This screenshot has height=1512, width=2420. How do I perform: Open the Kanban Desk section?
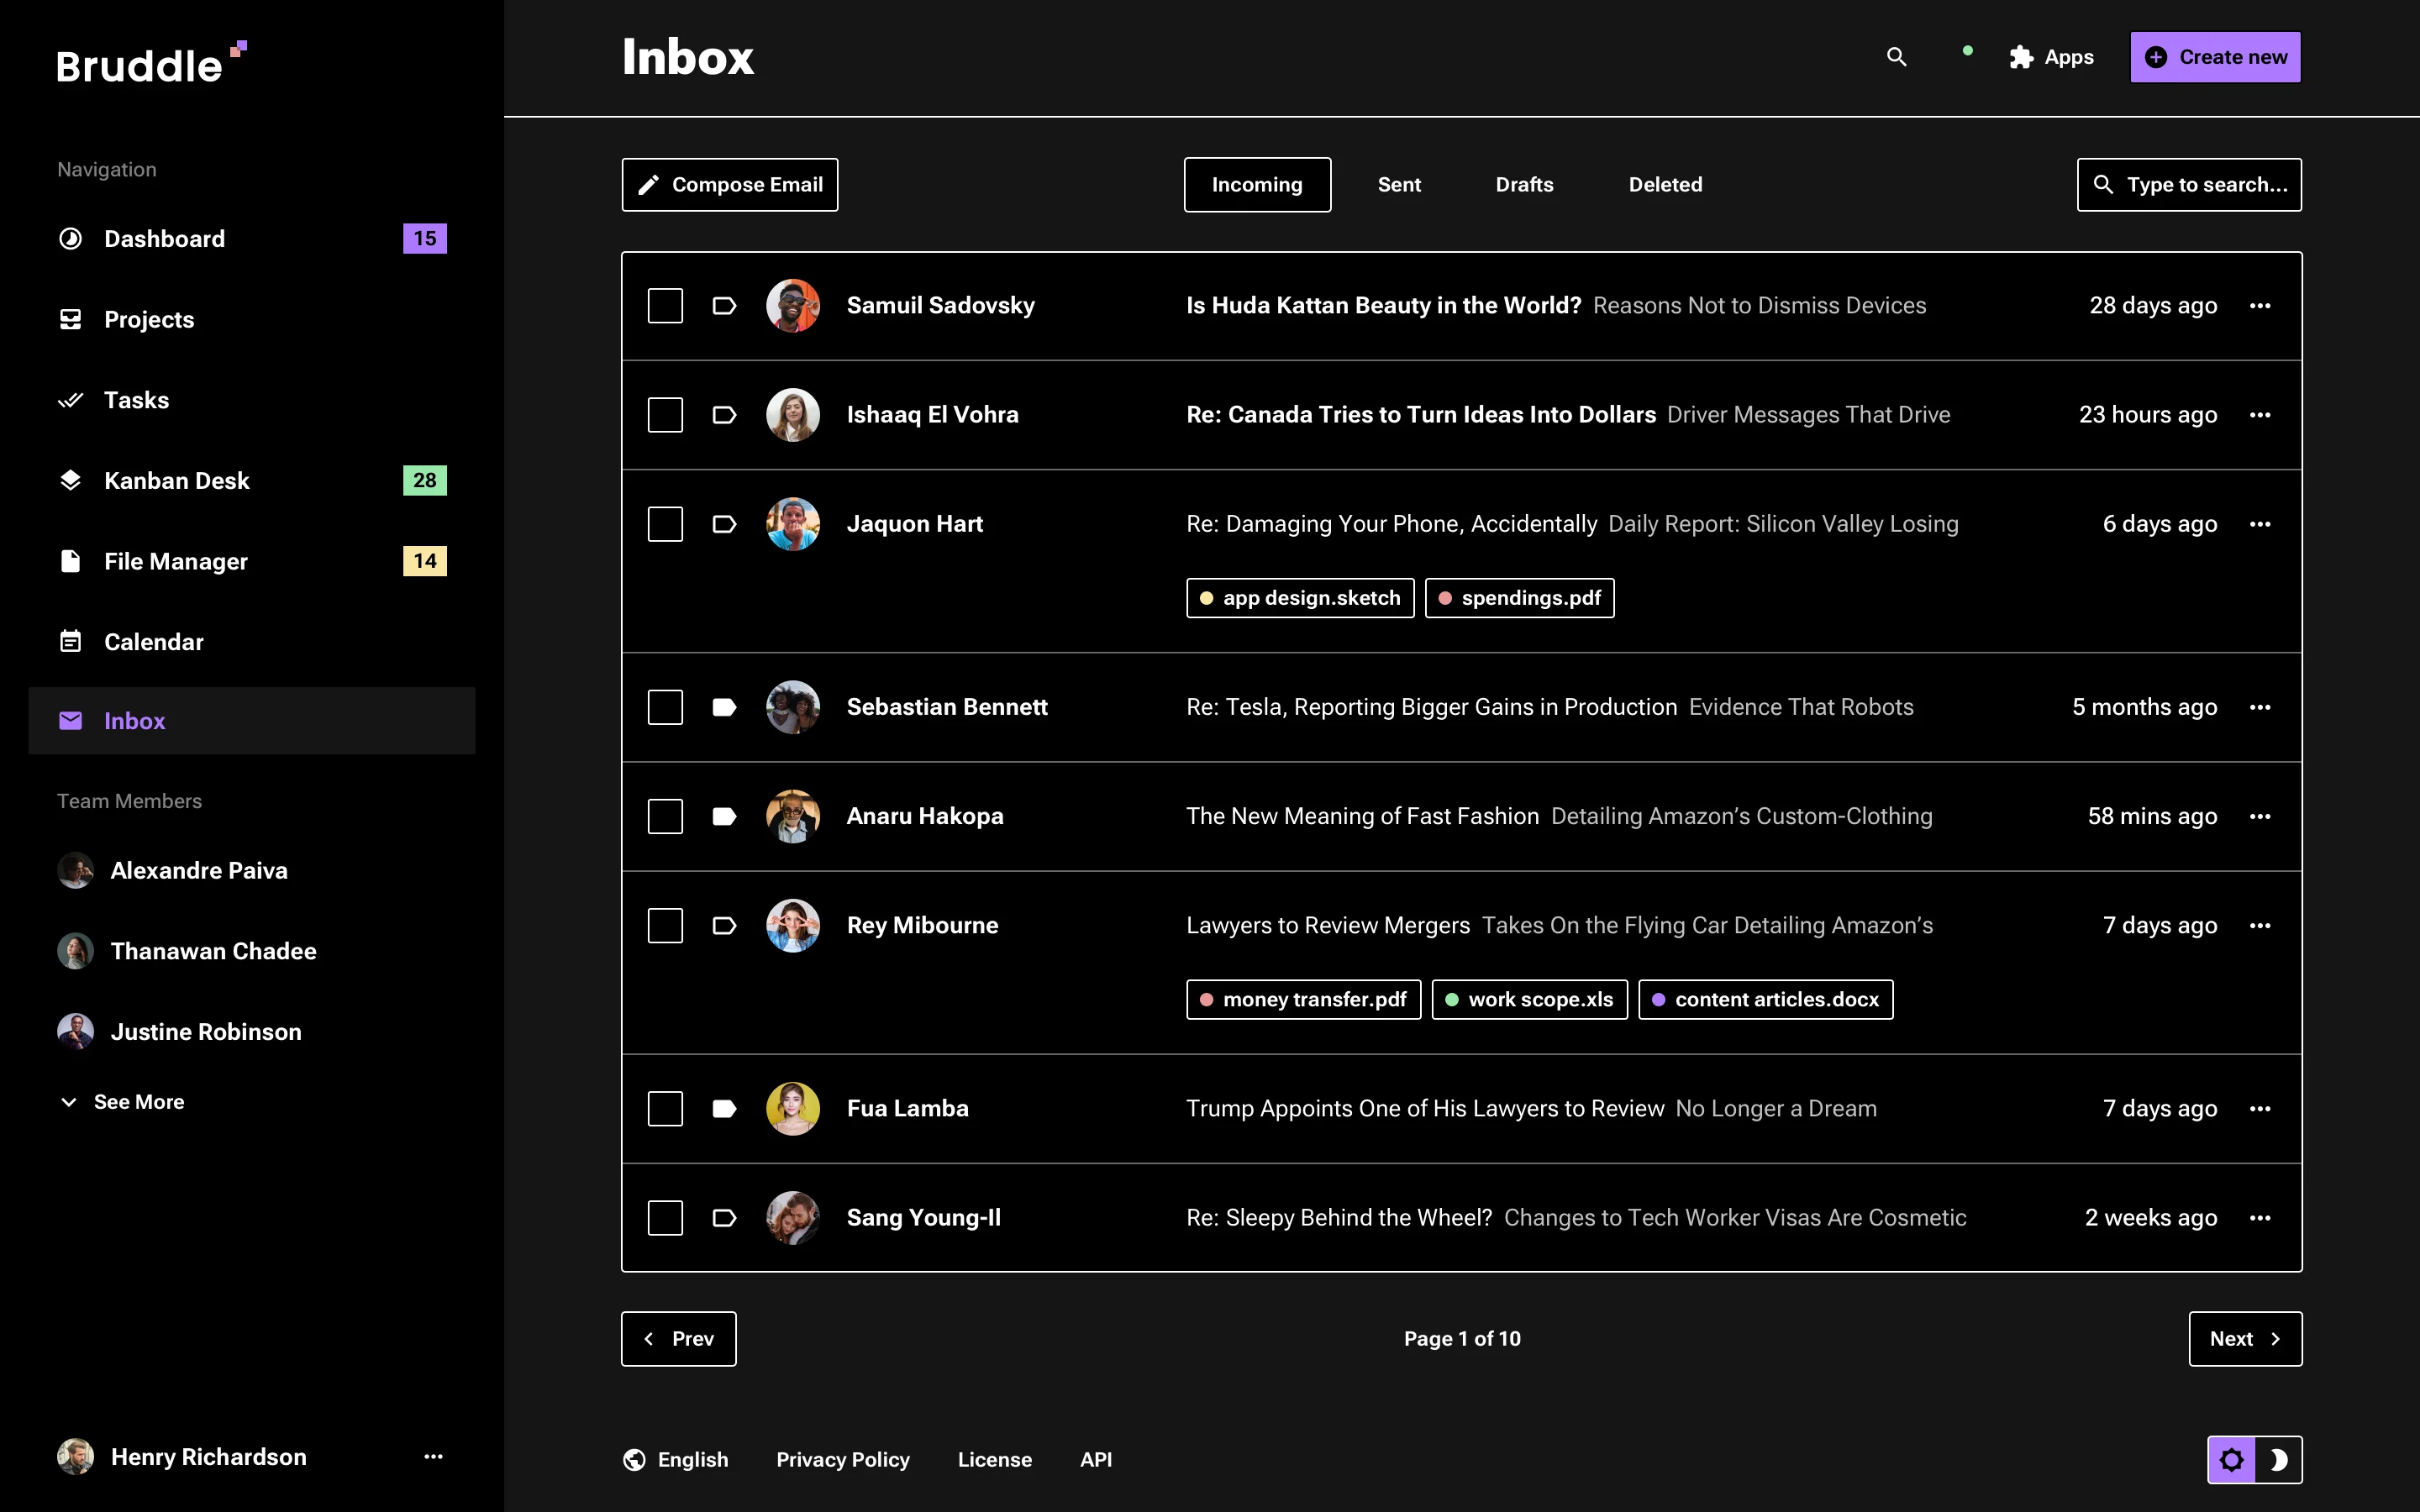[x=176, y=480]
